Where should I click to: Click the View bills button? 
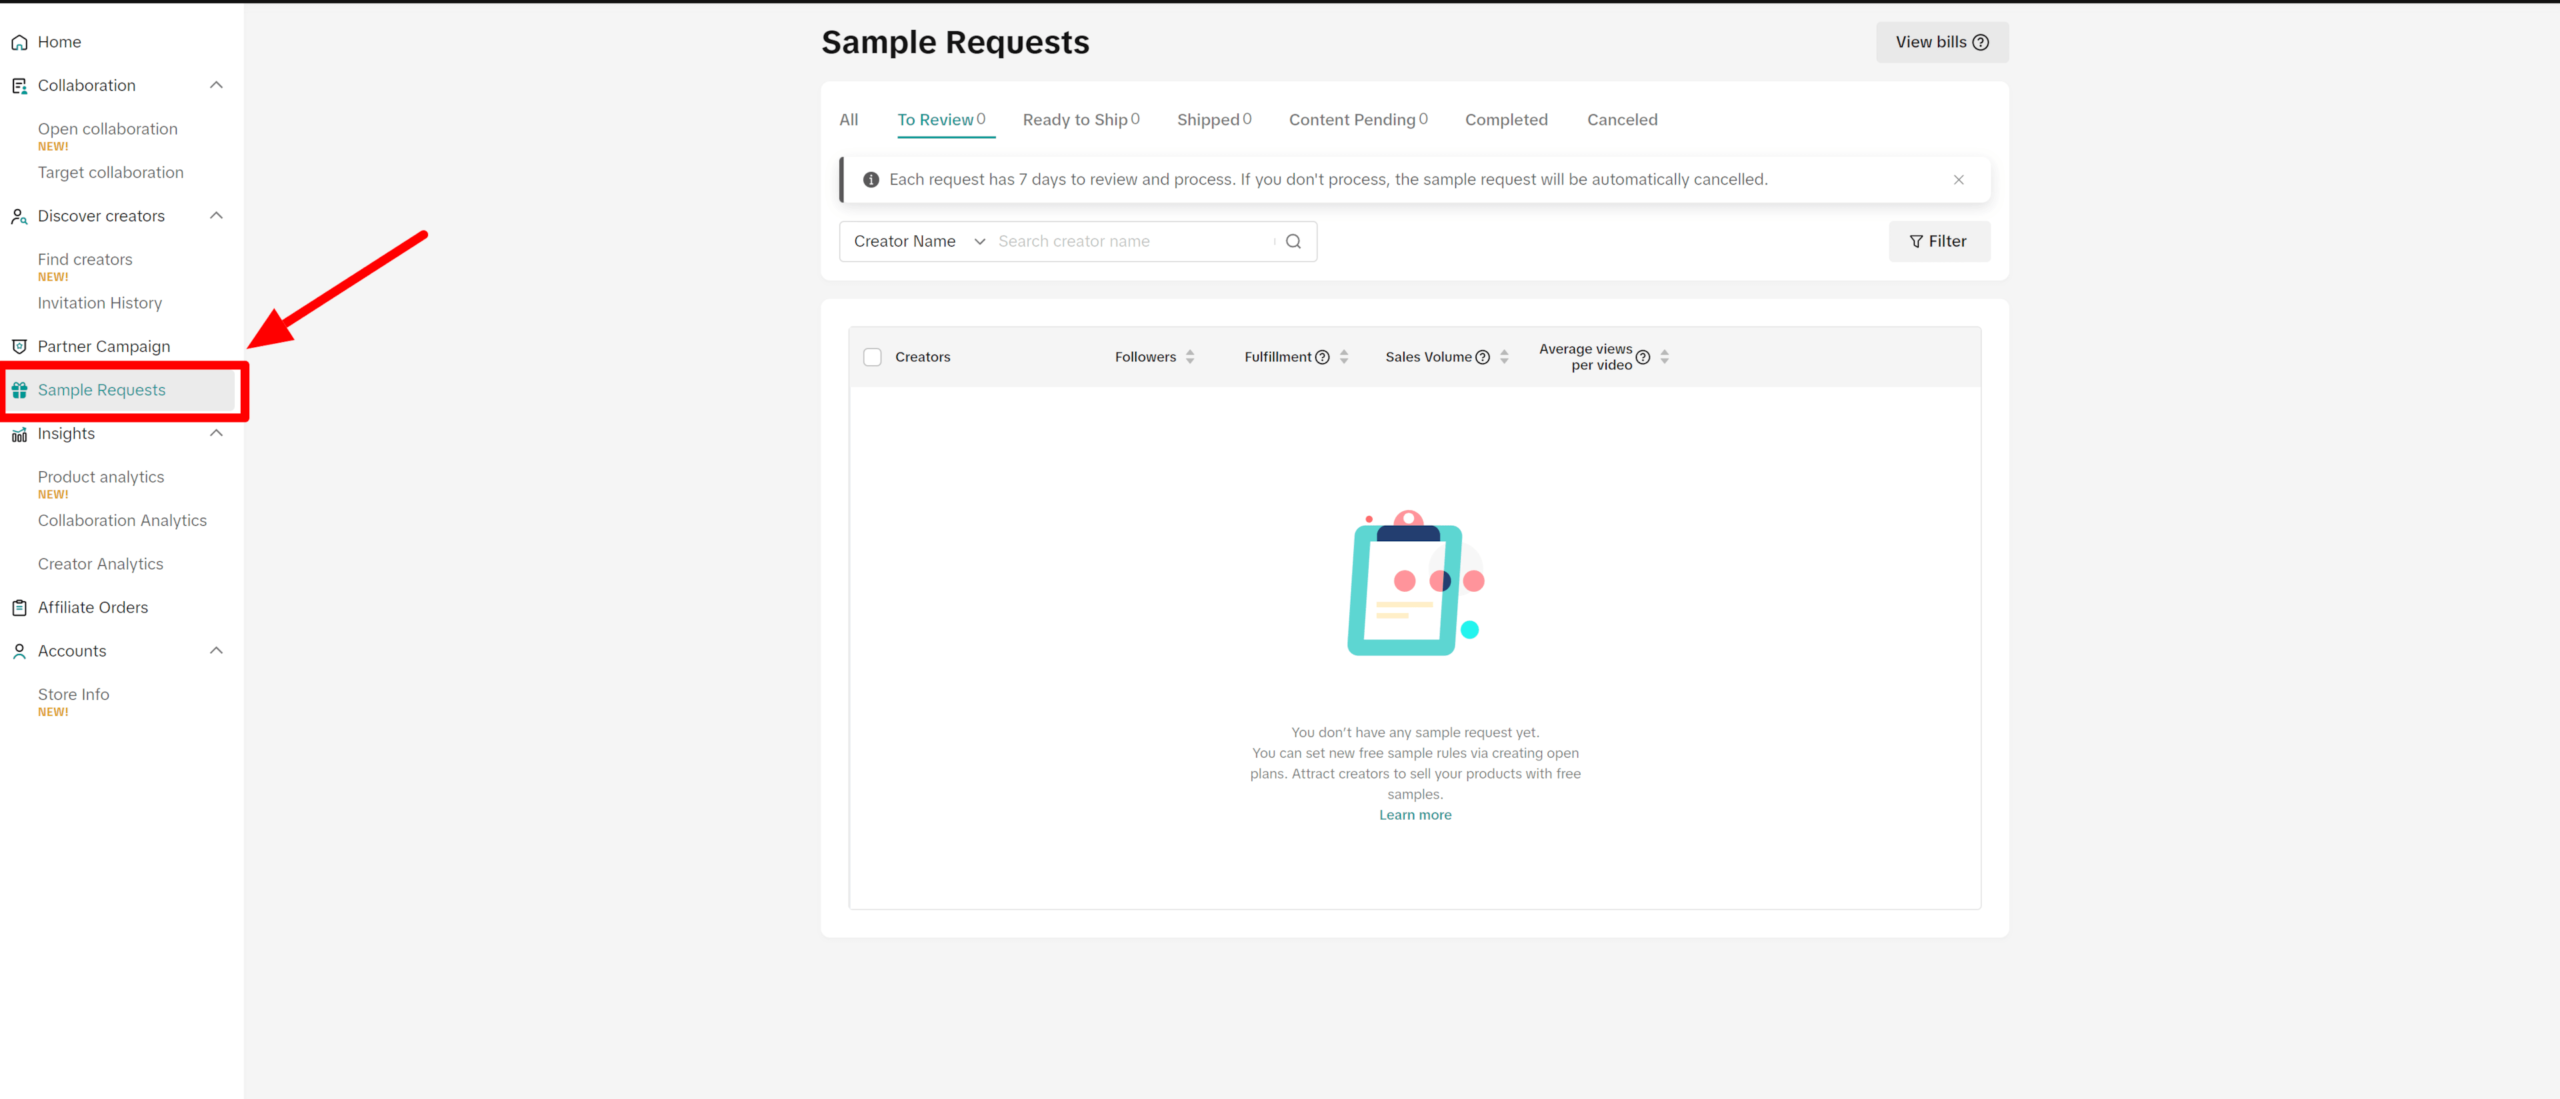tap(1941, 42)
